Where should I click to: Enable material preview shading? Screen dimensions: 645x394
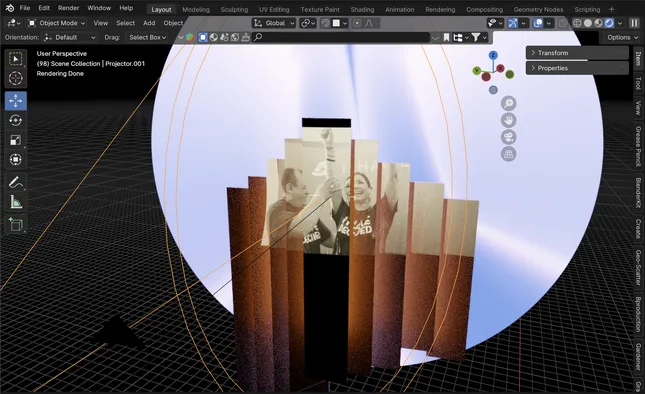point(599,23)
